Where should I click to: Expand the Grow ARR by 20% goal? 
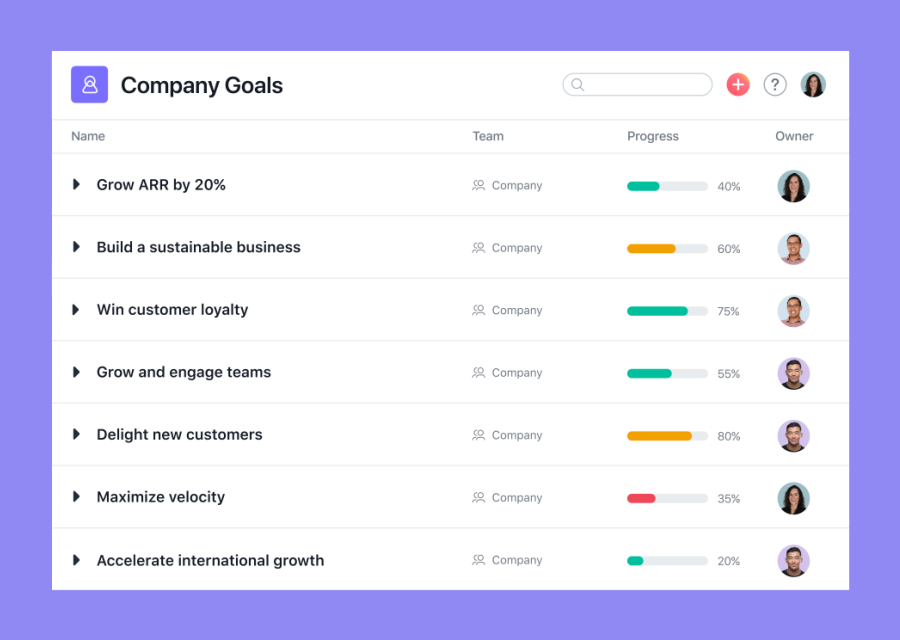[x=76, y=185]
